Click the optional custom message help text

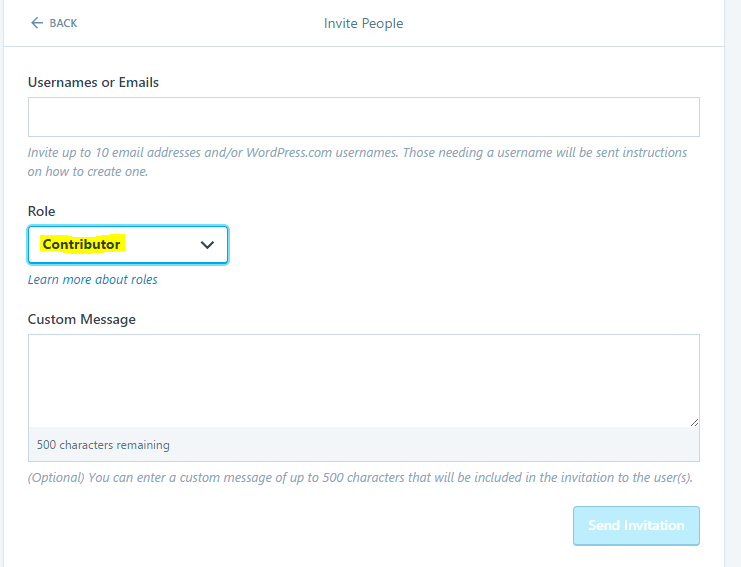(x=360, y=478)
